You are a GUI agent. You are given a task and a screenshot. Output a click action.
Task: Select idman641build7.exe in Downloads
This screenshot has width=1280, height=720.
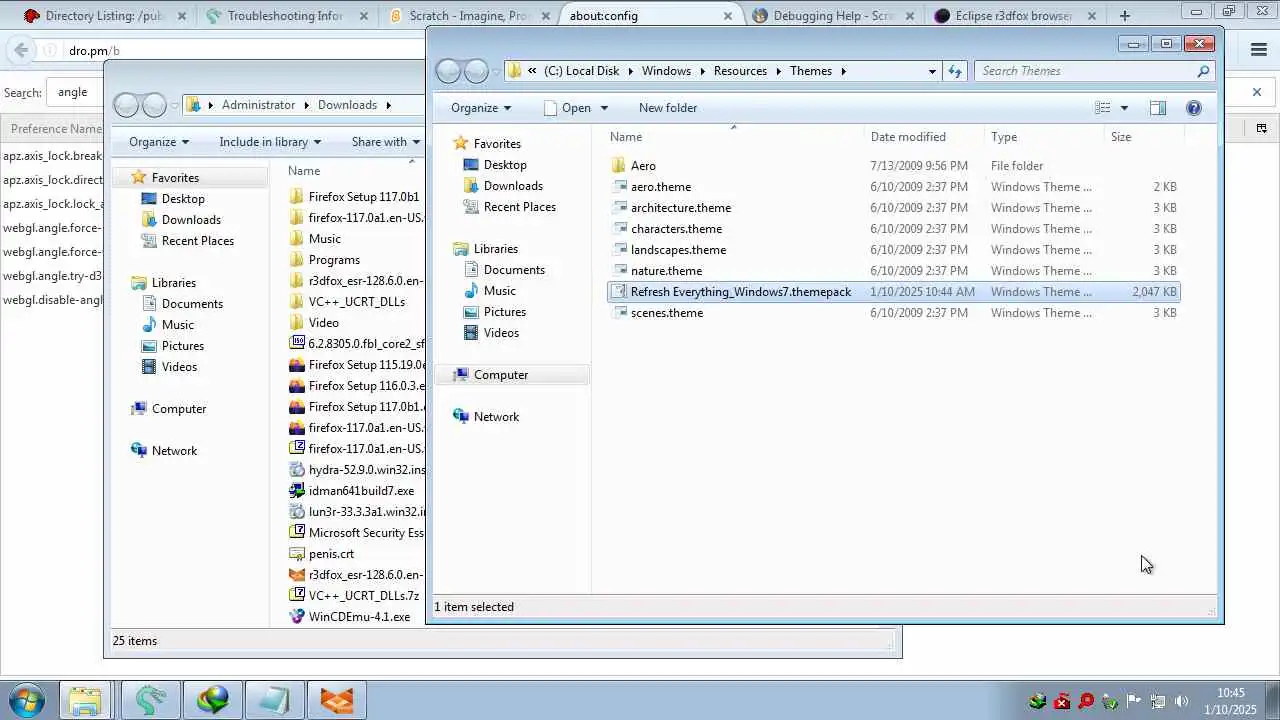[361, 491]
